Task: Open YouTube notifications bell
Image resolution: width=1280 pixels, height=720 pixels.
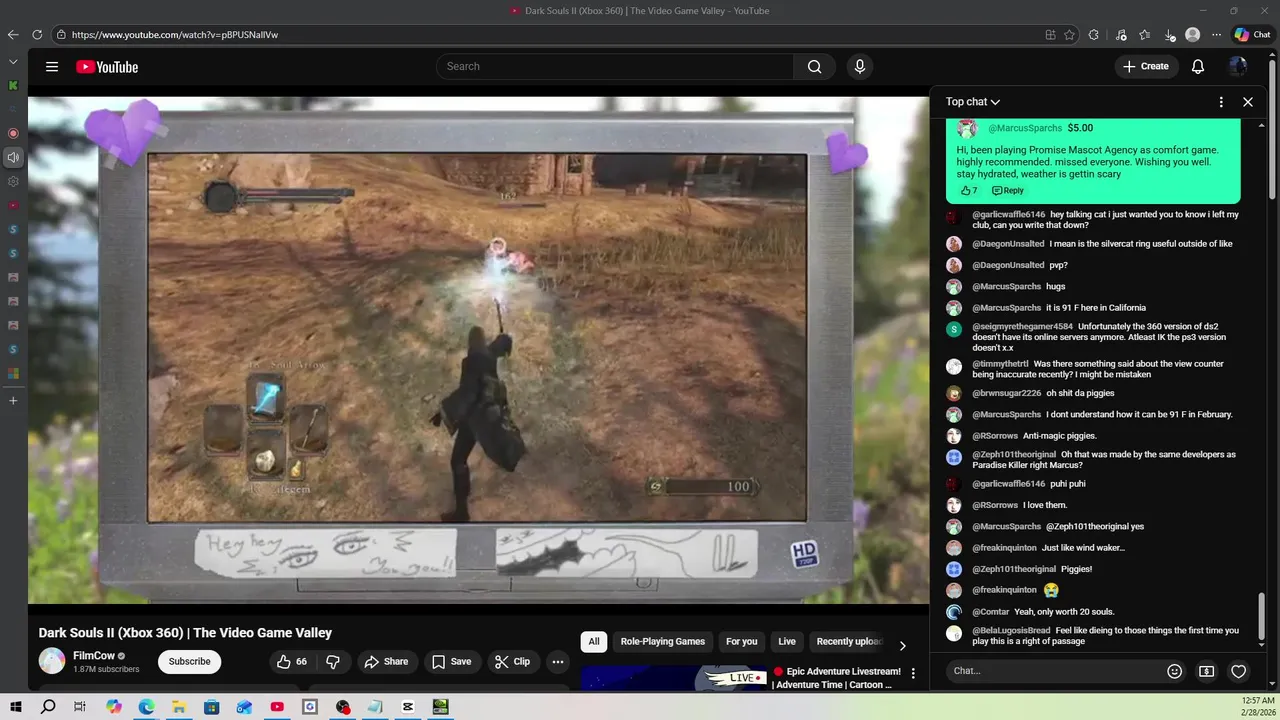Action: (x=1197, y=67)
